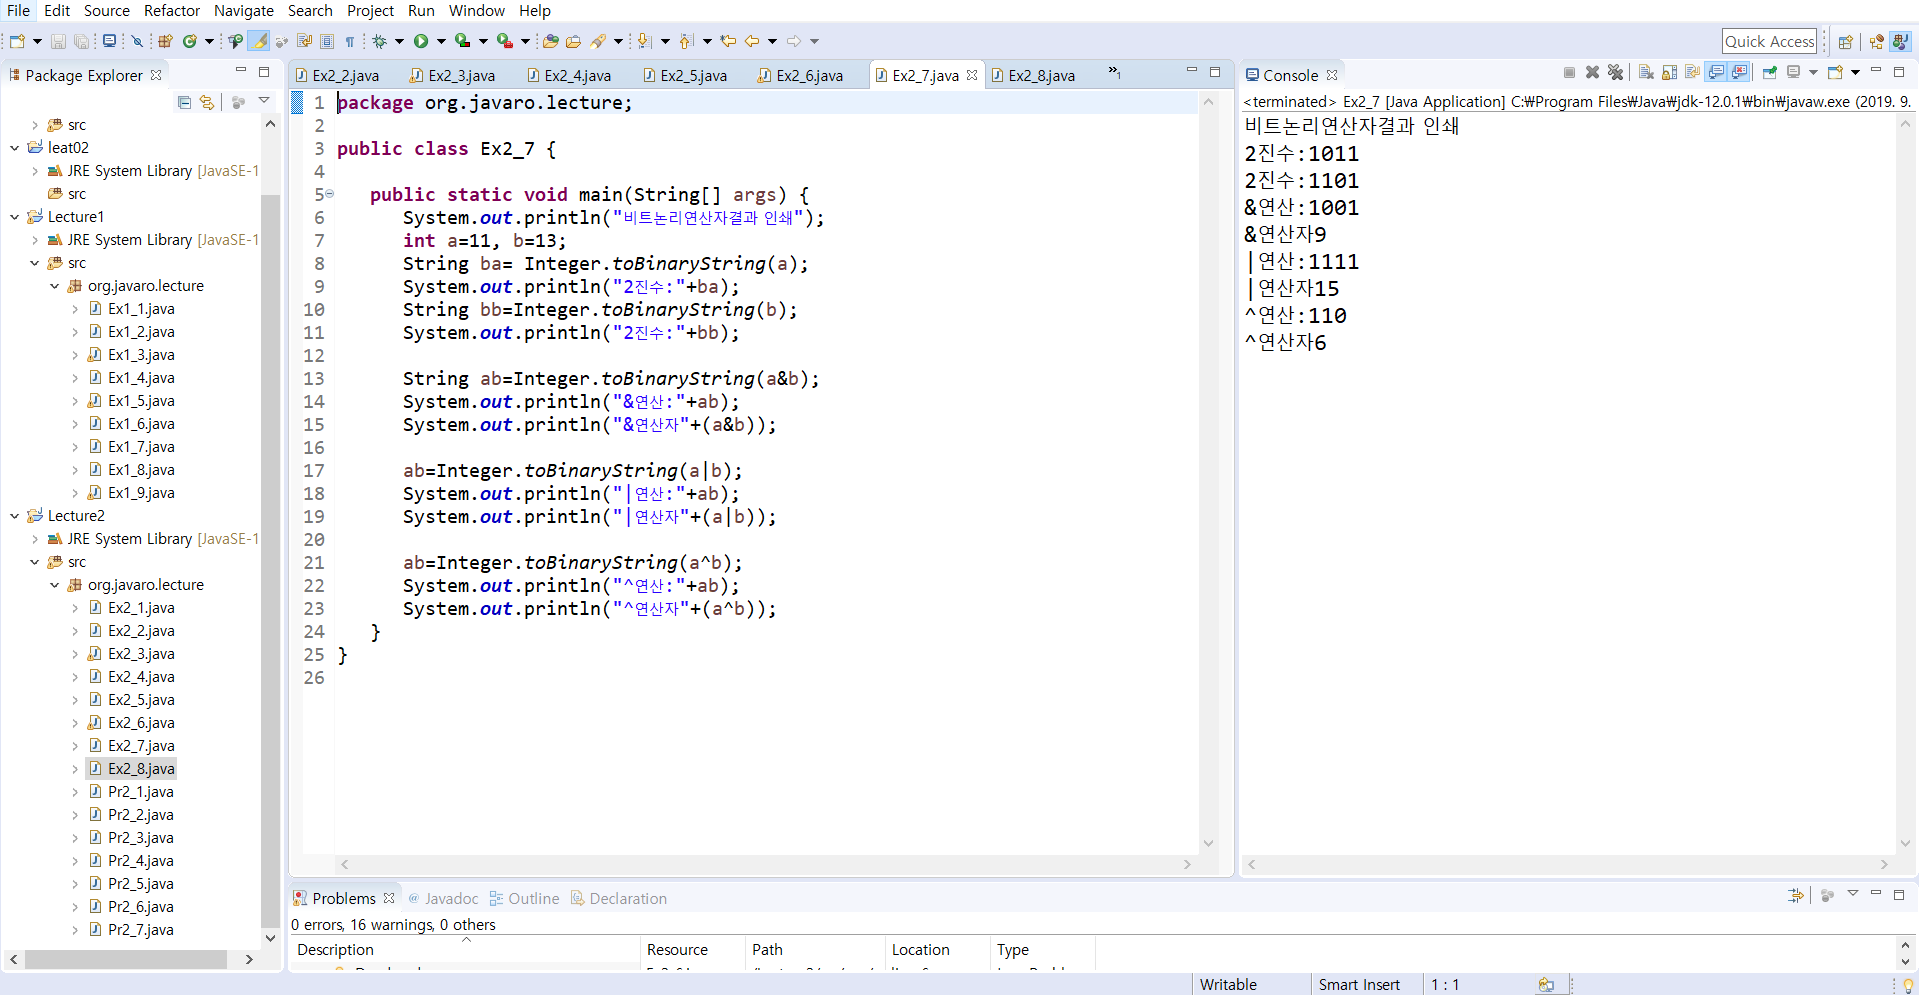Click the Open Perspective icon

(1846, 42)
